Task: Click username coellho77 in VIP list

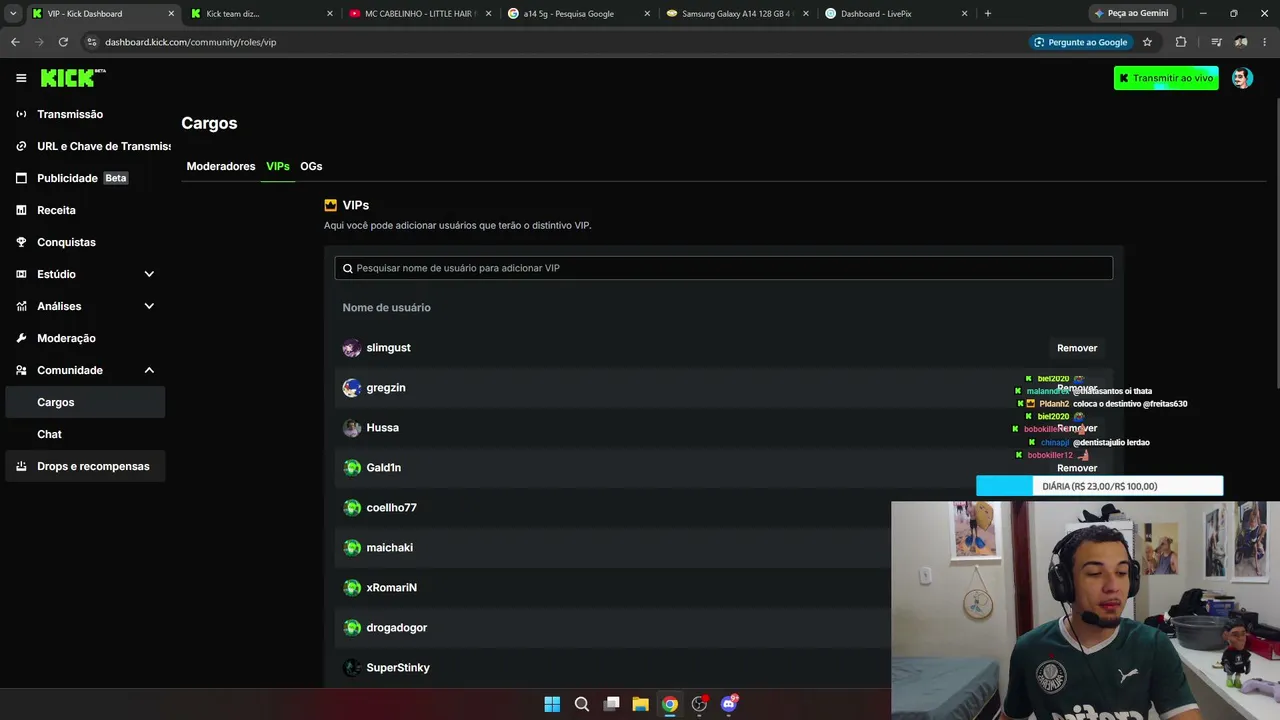Action: click(x=391, y=508)
